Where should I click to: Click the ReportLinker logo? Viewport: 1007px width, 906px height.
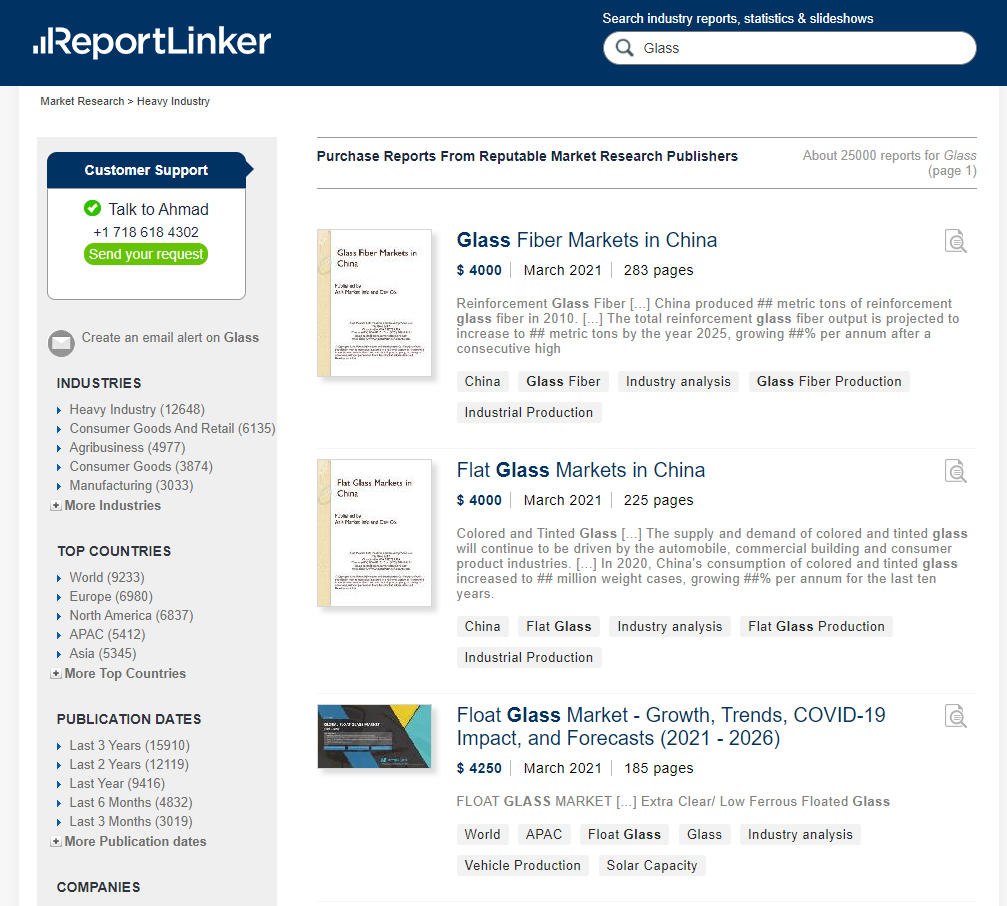152,42
